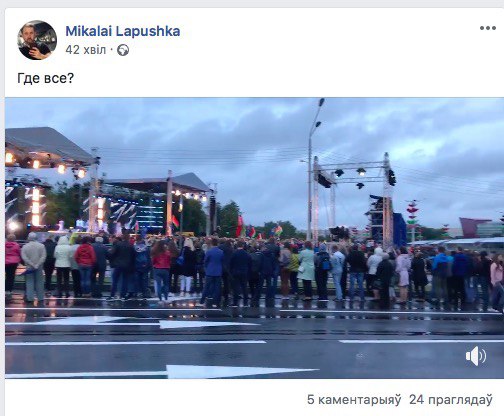Screen dimensions: 504x416
Task: Click the red-green flags near the stage
Action: tap(258, 228)
